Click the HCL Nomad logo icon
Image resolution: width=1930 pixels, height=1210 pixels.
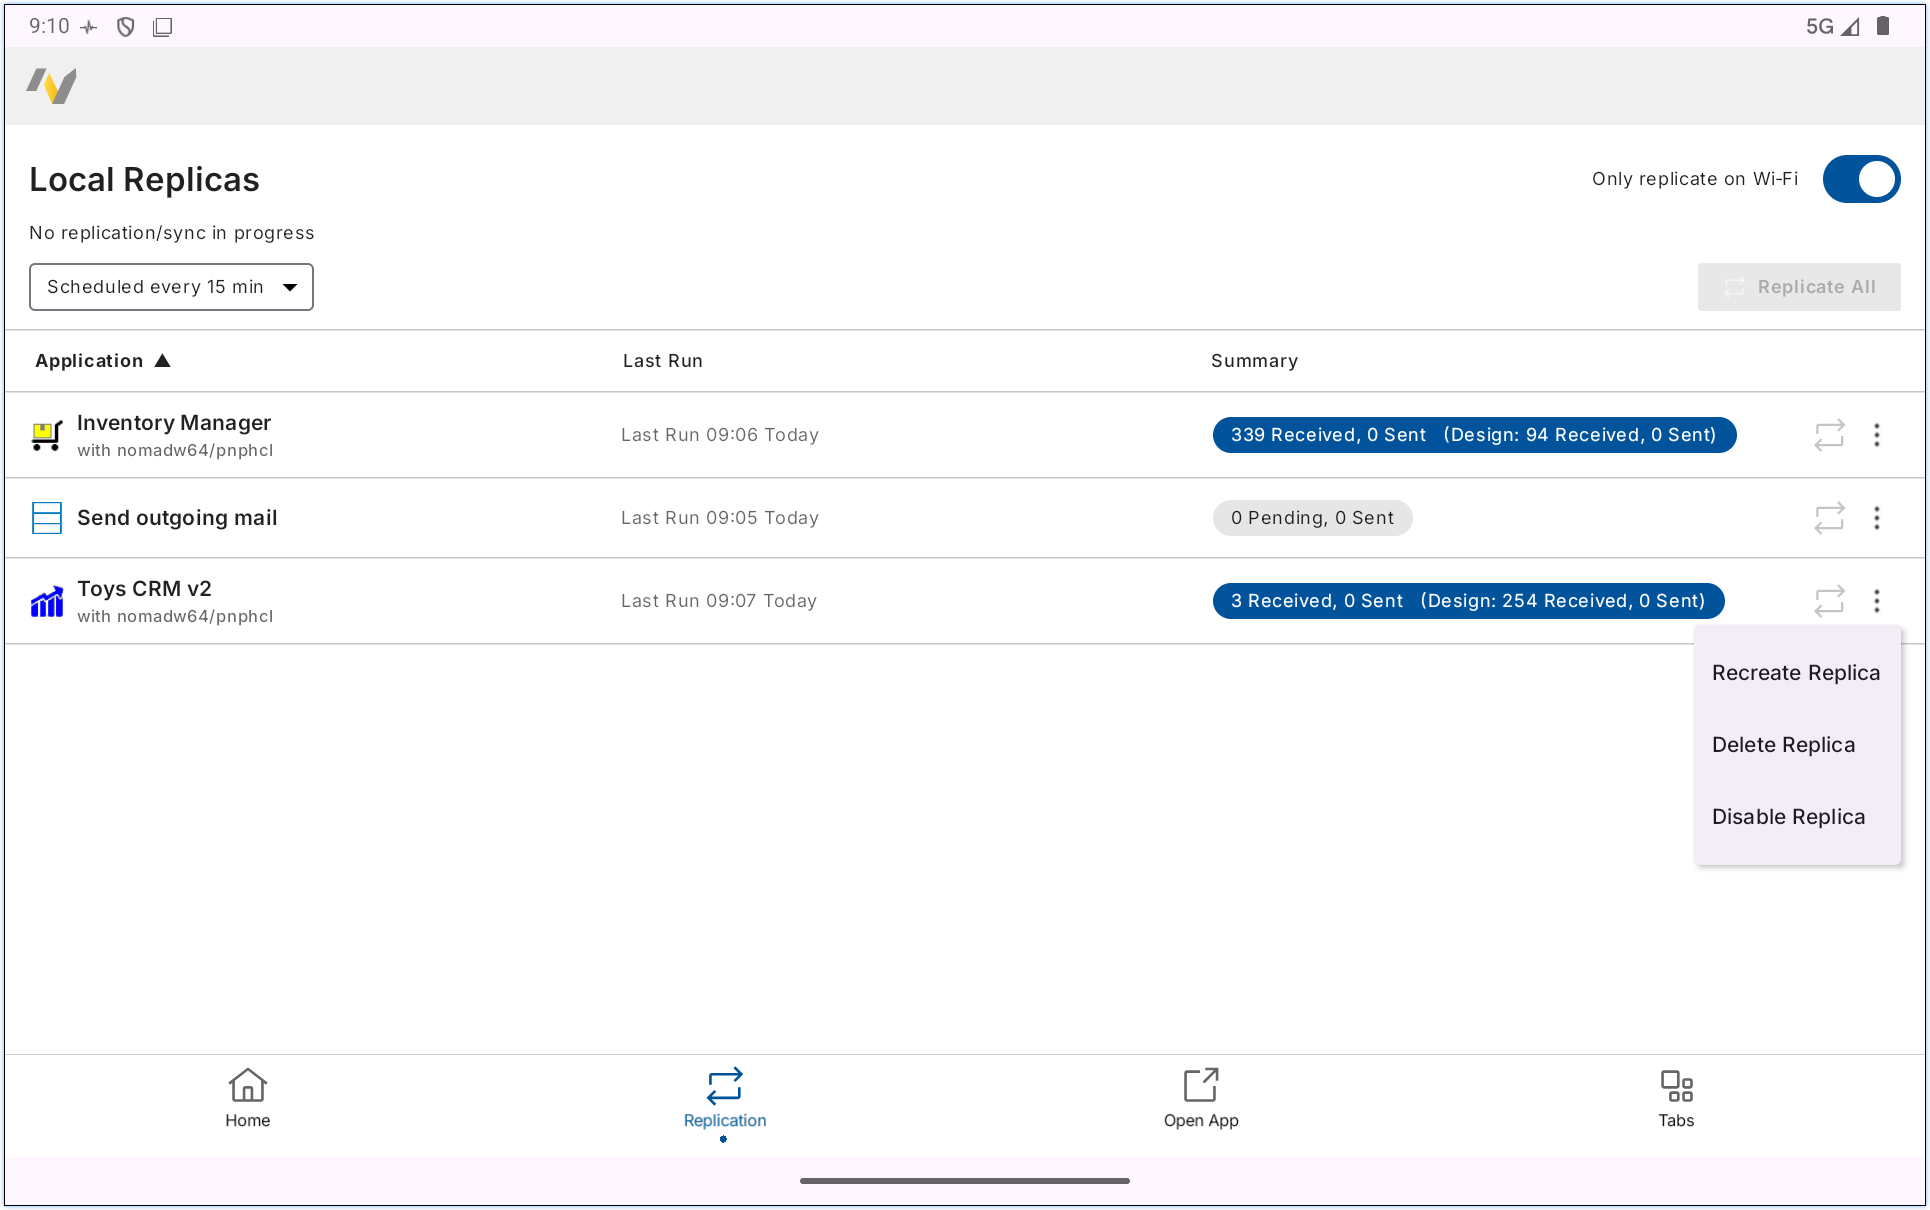[x=52, y=86]
